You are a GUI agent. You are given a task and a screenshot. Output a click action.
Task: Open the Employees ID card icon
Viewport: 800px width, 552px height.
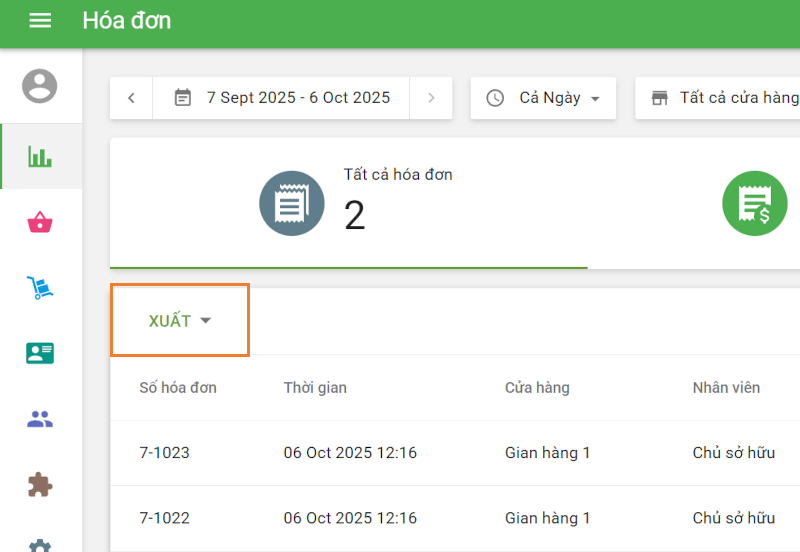[40, 353]
